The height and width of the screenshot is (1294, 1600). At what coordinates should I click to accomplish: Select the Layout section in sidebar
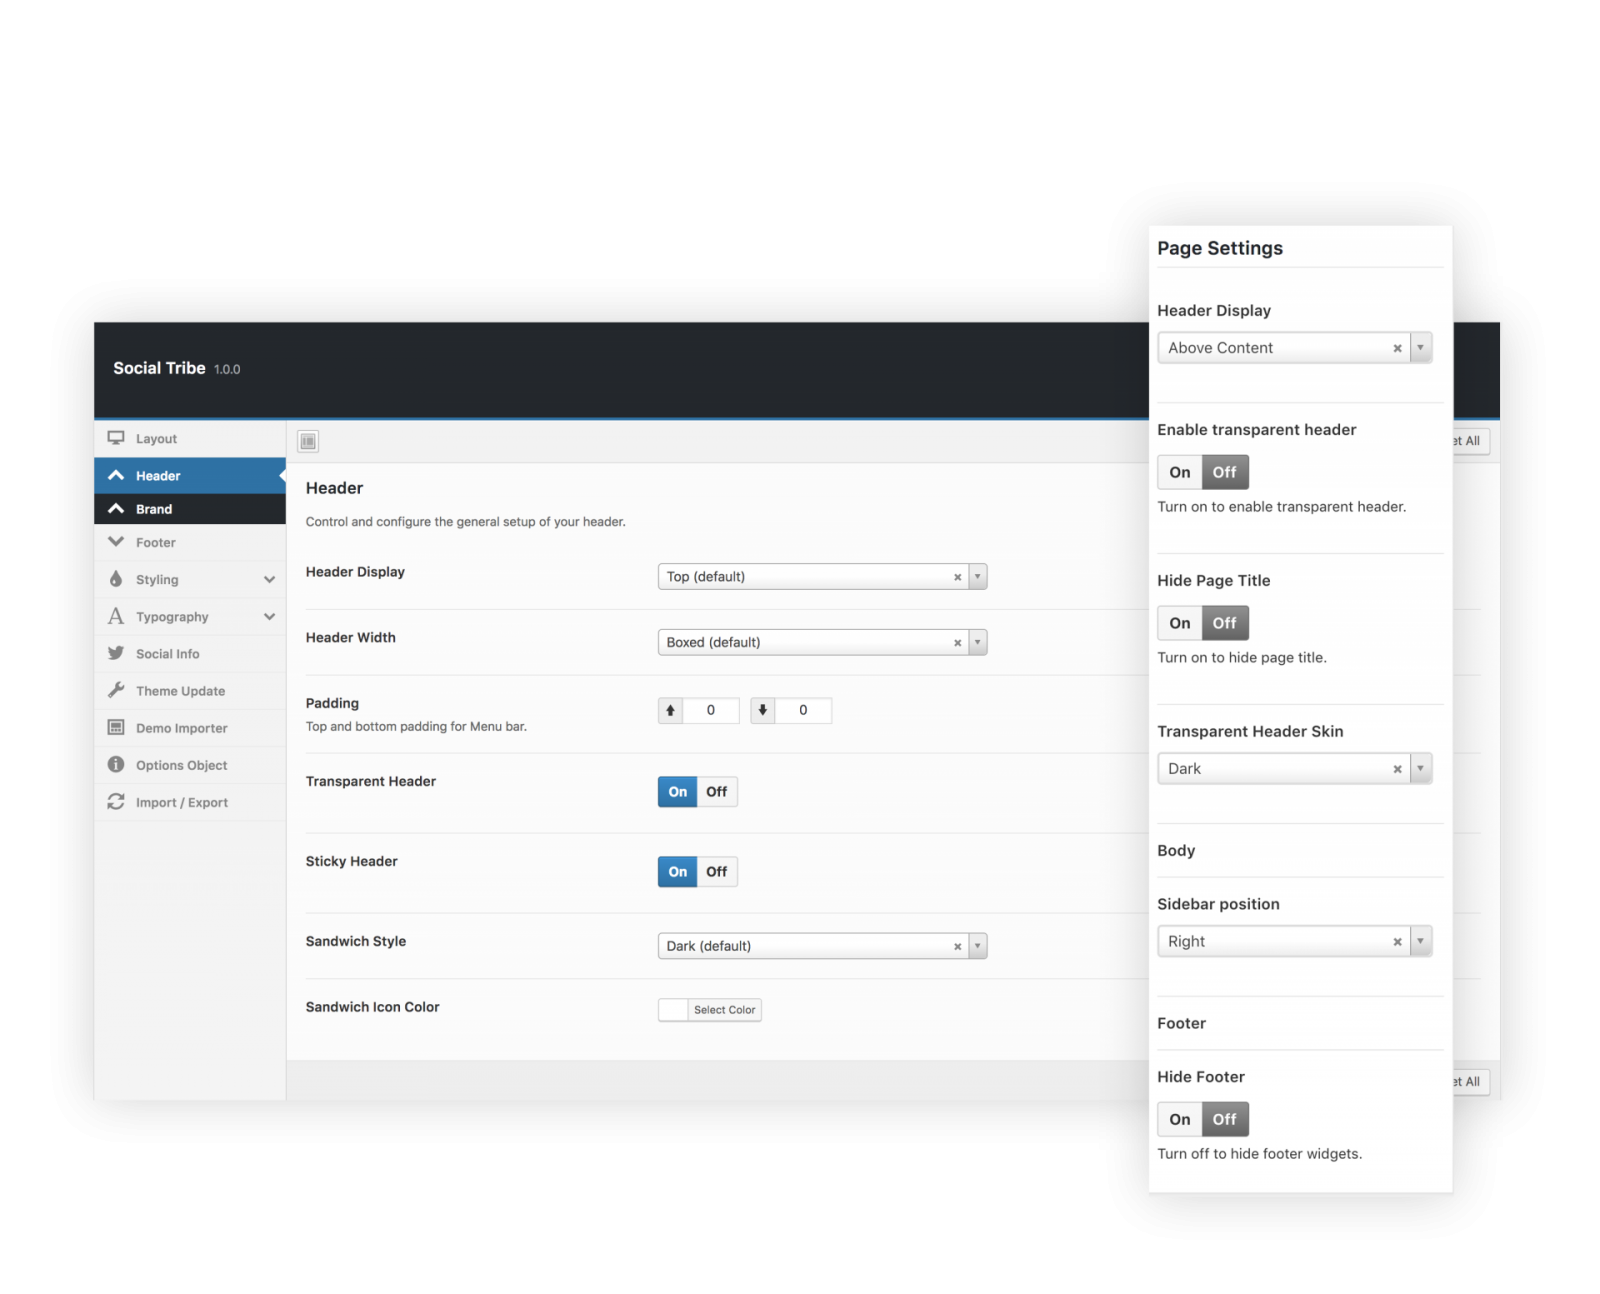tap(156, 438)
